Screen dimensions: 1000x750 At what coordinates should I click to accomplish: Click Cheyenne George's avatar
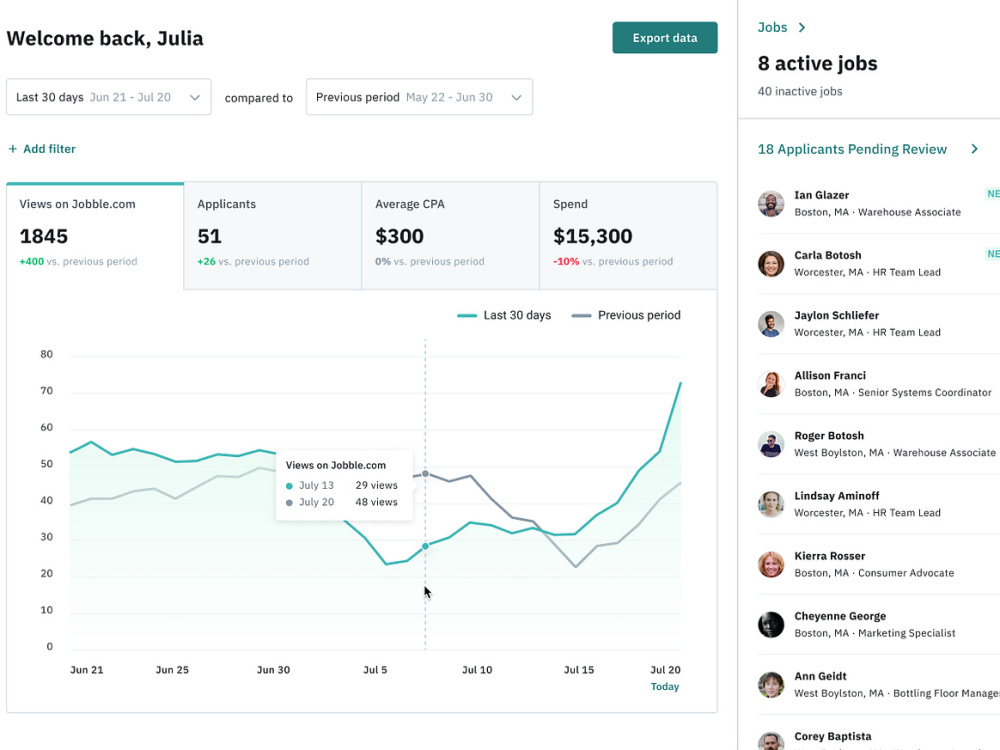coord(771,624)
